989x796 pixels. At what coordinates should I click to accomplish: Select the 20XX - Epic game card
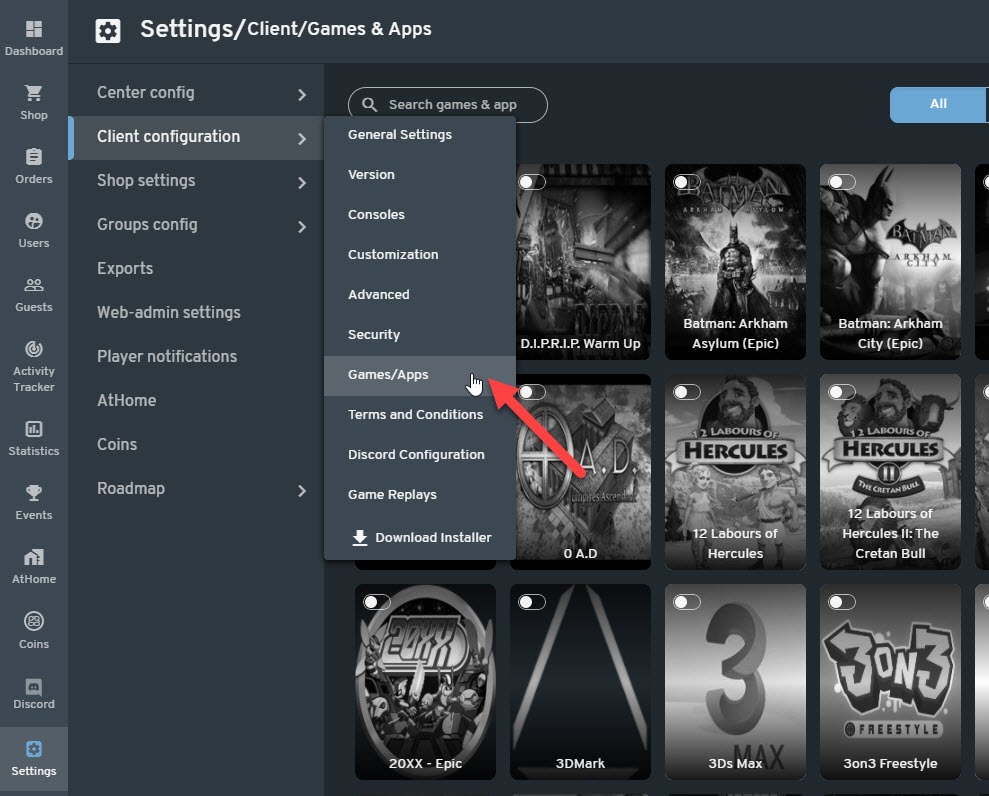pyautogui.click(x=425, y=682)
